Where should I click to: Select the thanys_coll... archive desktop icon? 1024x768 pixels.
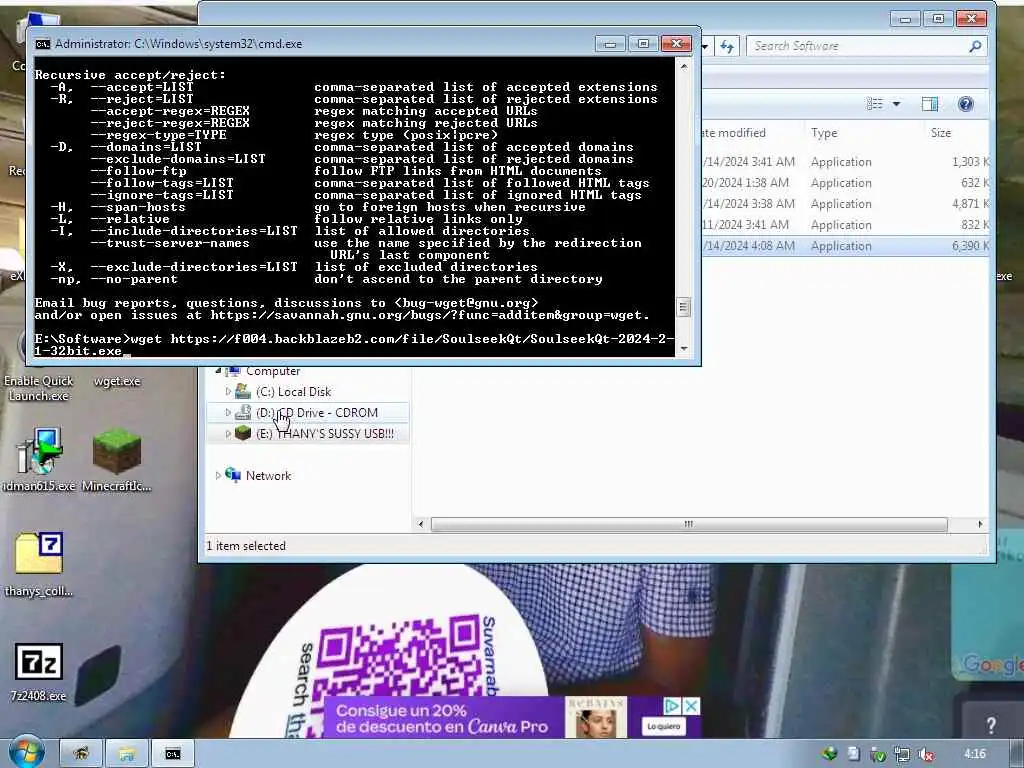(39, 564)
